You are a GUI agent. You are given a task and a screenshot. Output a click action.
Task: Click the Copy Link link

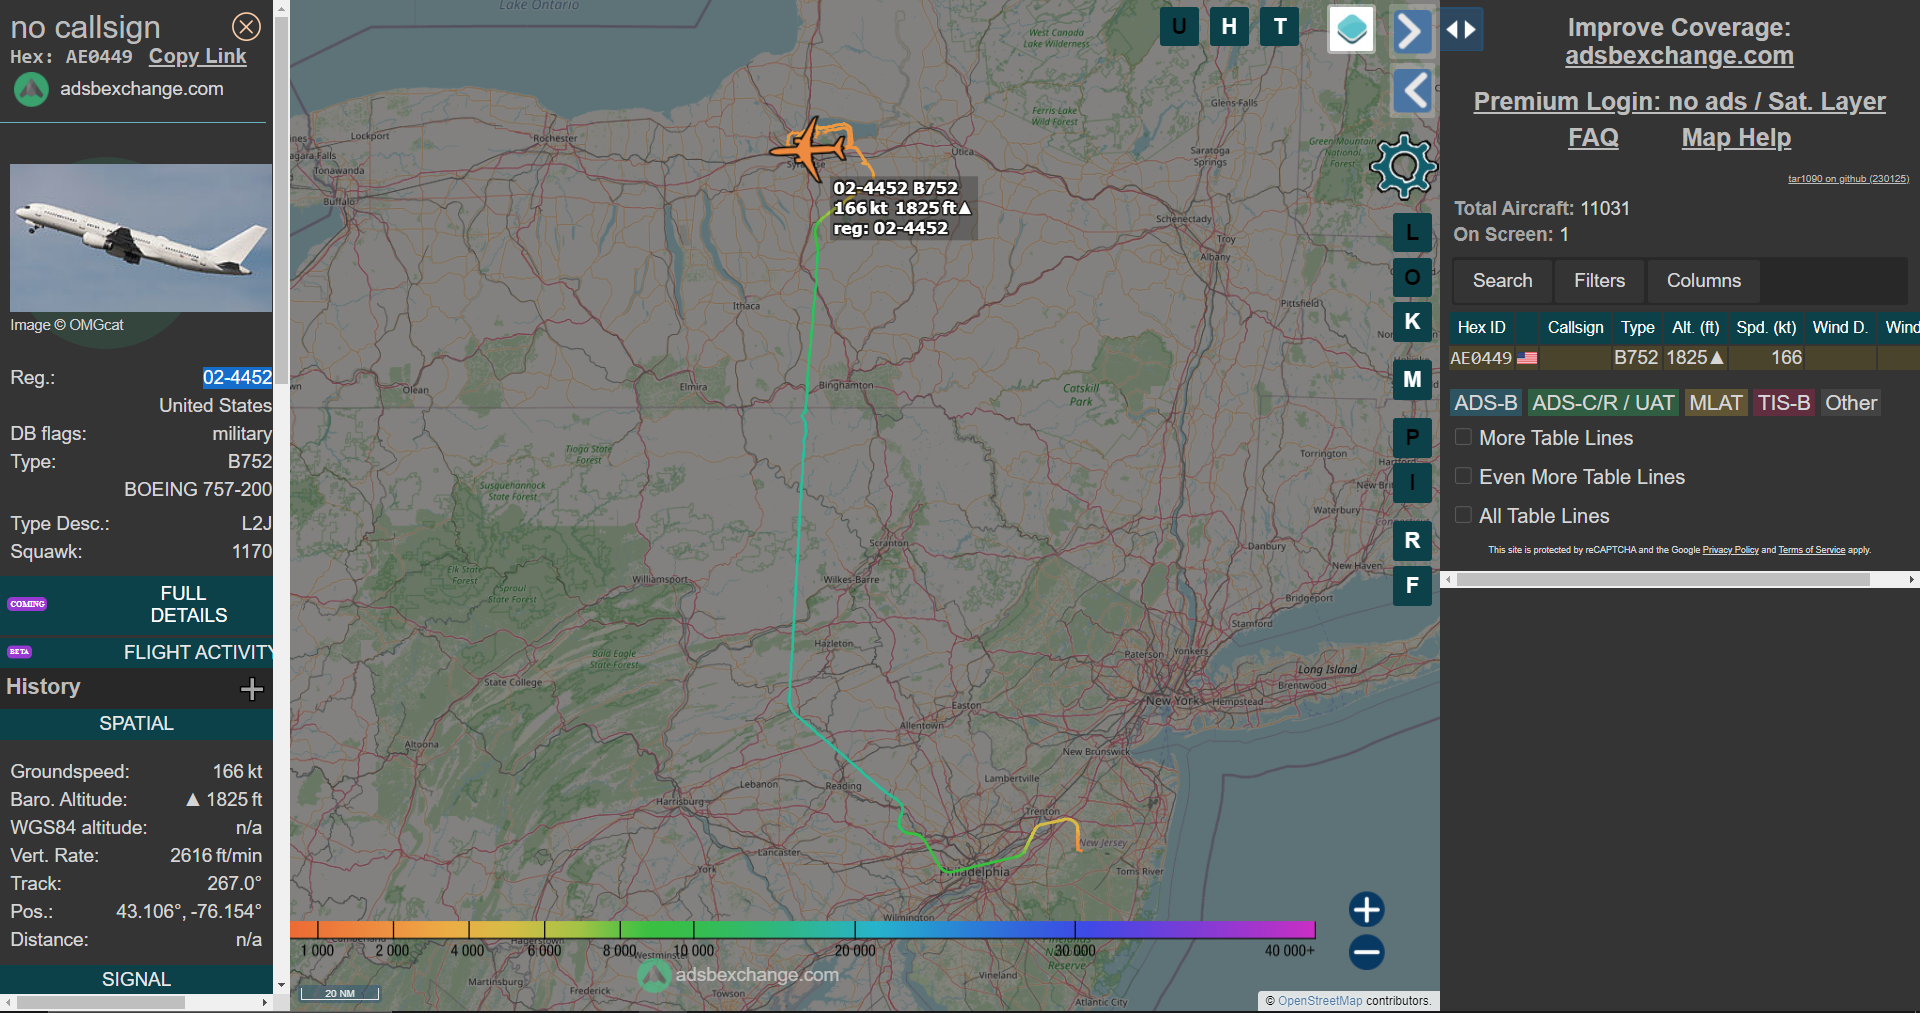tap(197, 57)
